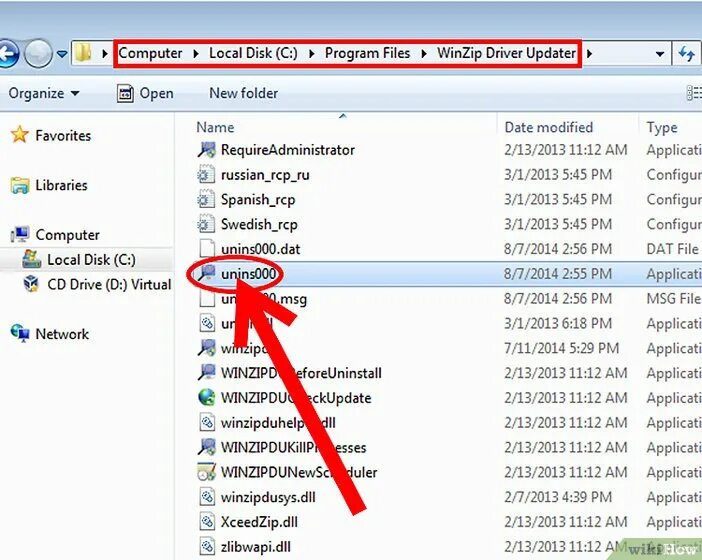702x560 pixels.
Task: Select the WINZIPDUBeforeUninstall application icon
Action: tap(206, 372)
